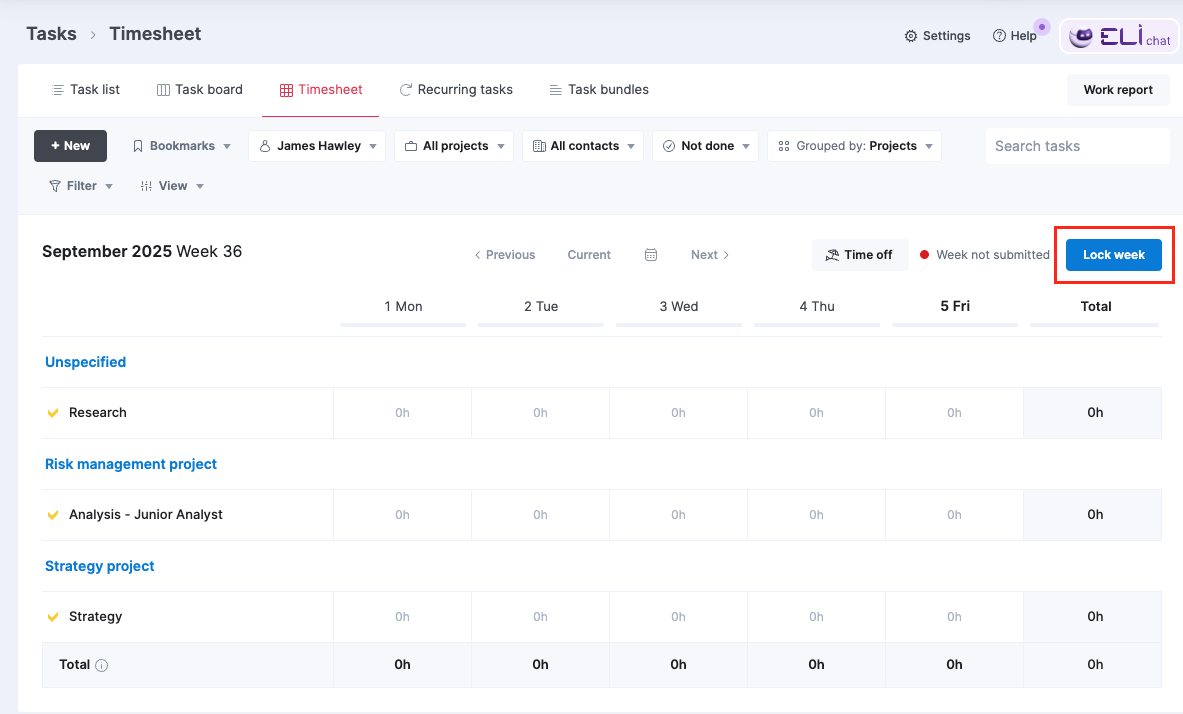Open Strategy project link
This screenshot has width=1183, height=714.
pyautogui.click(x=100, y=566)
